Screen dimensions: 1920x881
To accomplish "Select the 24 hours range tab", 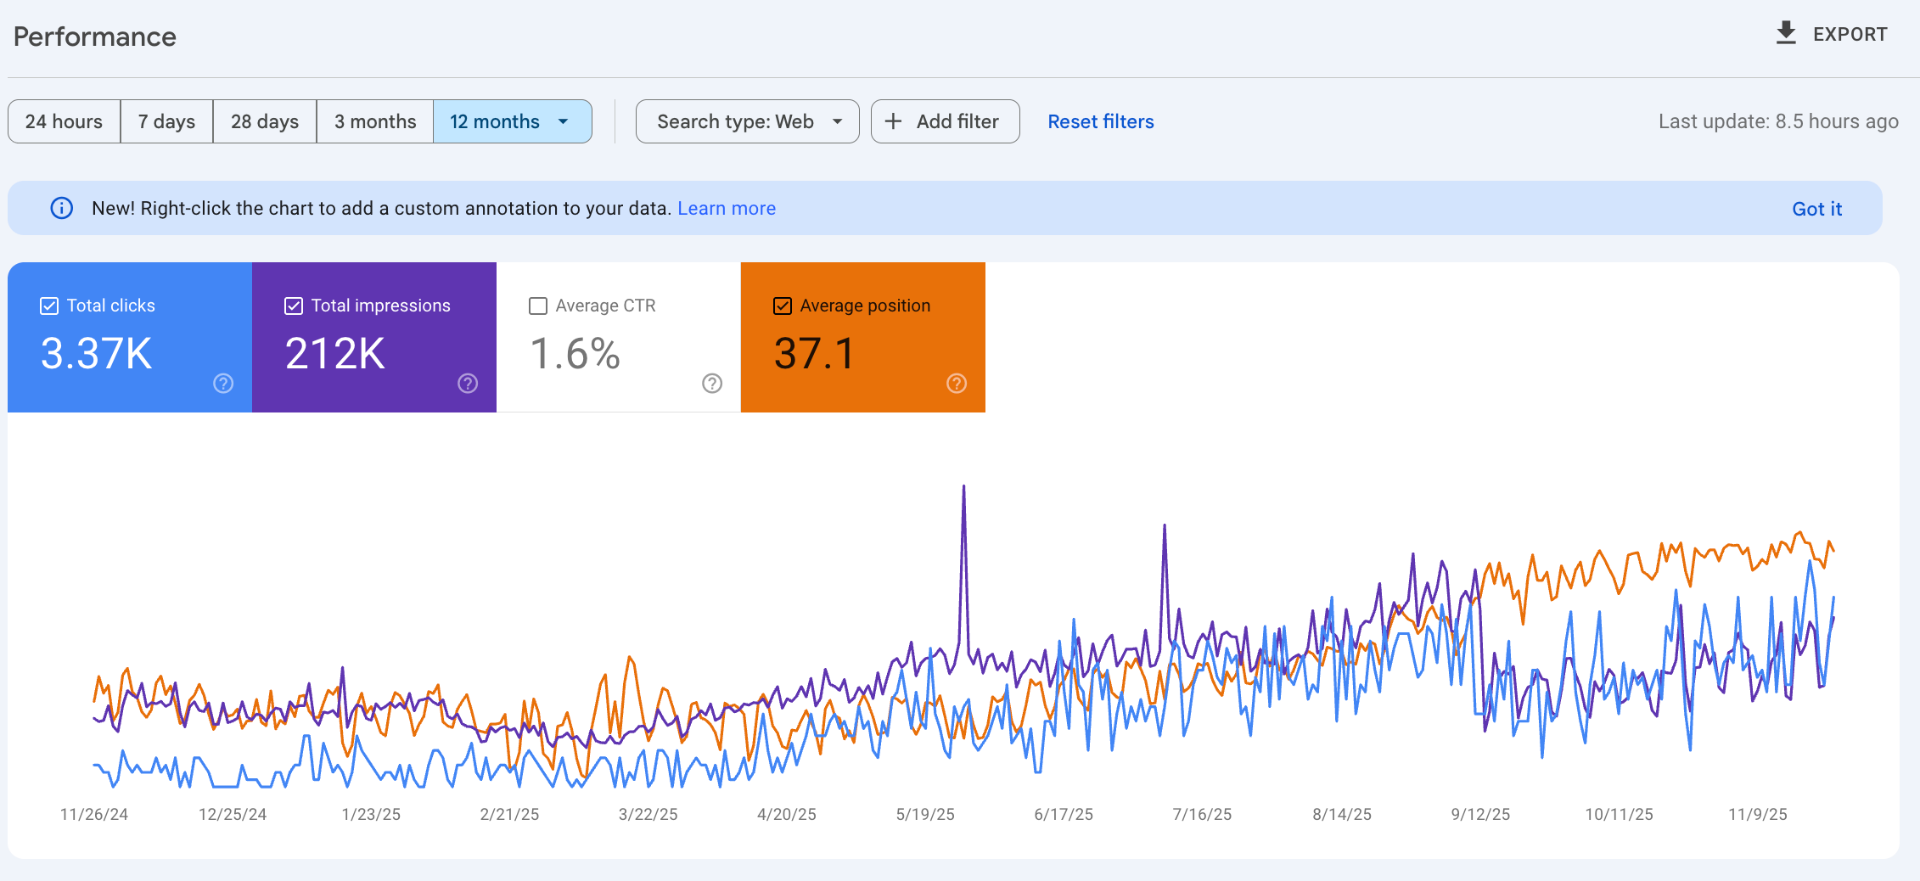I will tap(64, 121).
